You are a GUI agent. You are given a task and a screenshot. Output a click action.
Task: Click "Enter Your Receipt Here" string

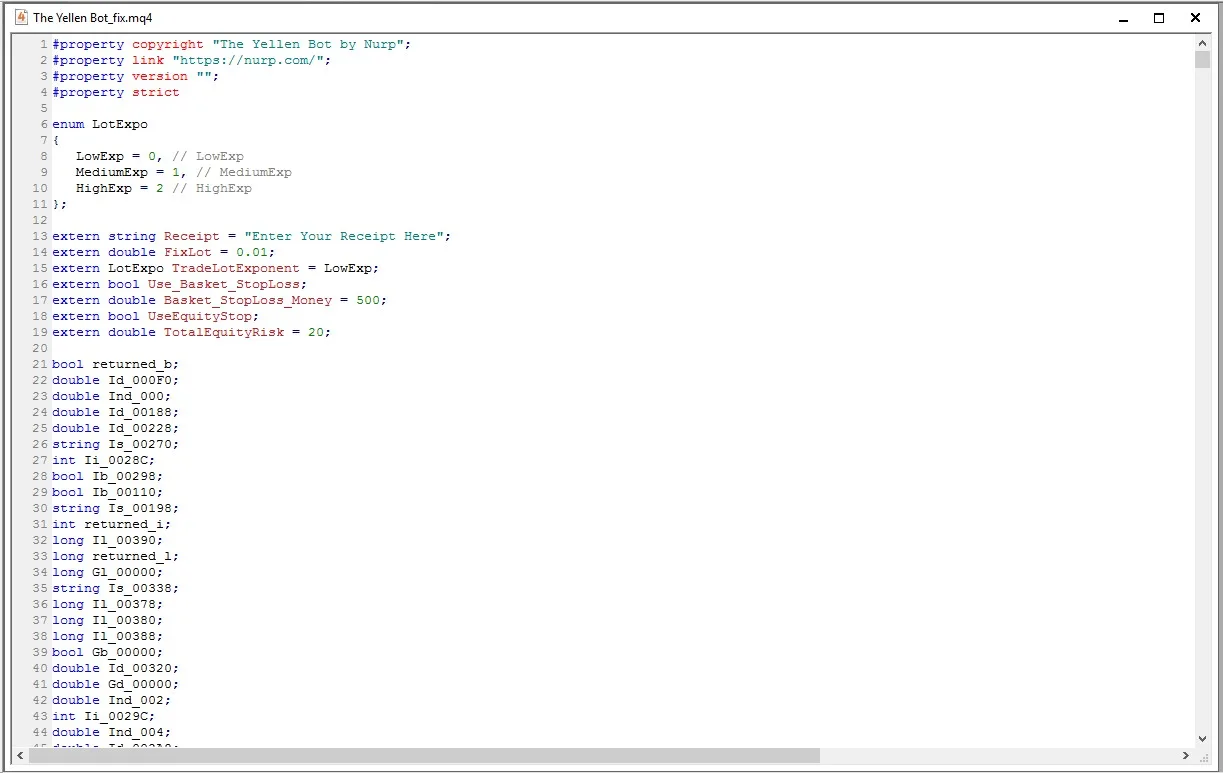coord(343,236)
